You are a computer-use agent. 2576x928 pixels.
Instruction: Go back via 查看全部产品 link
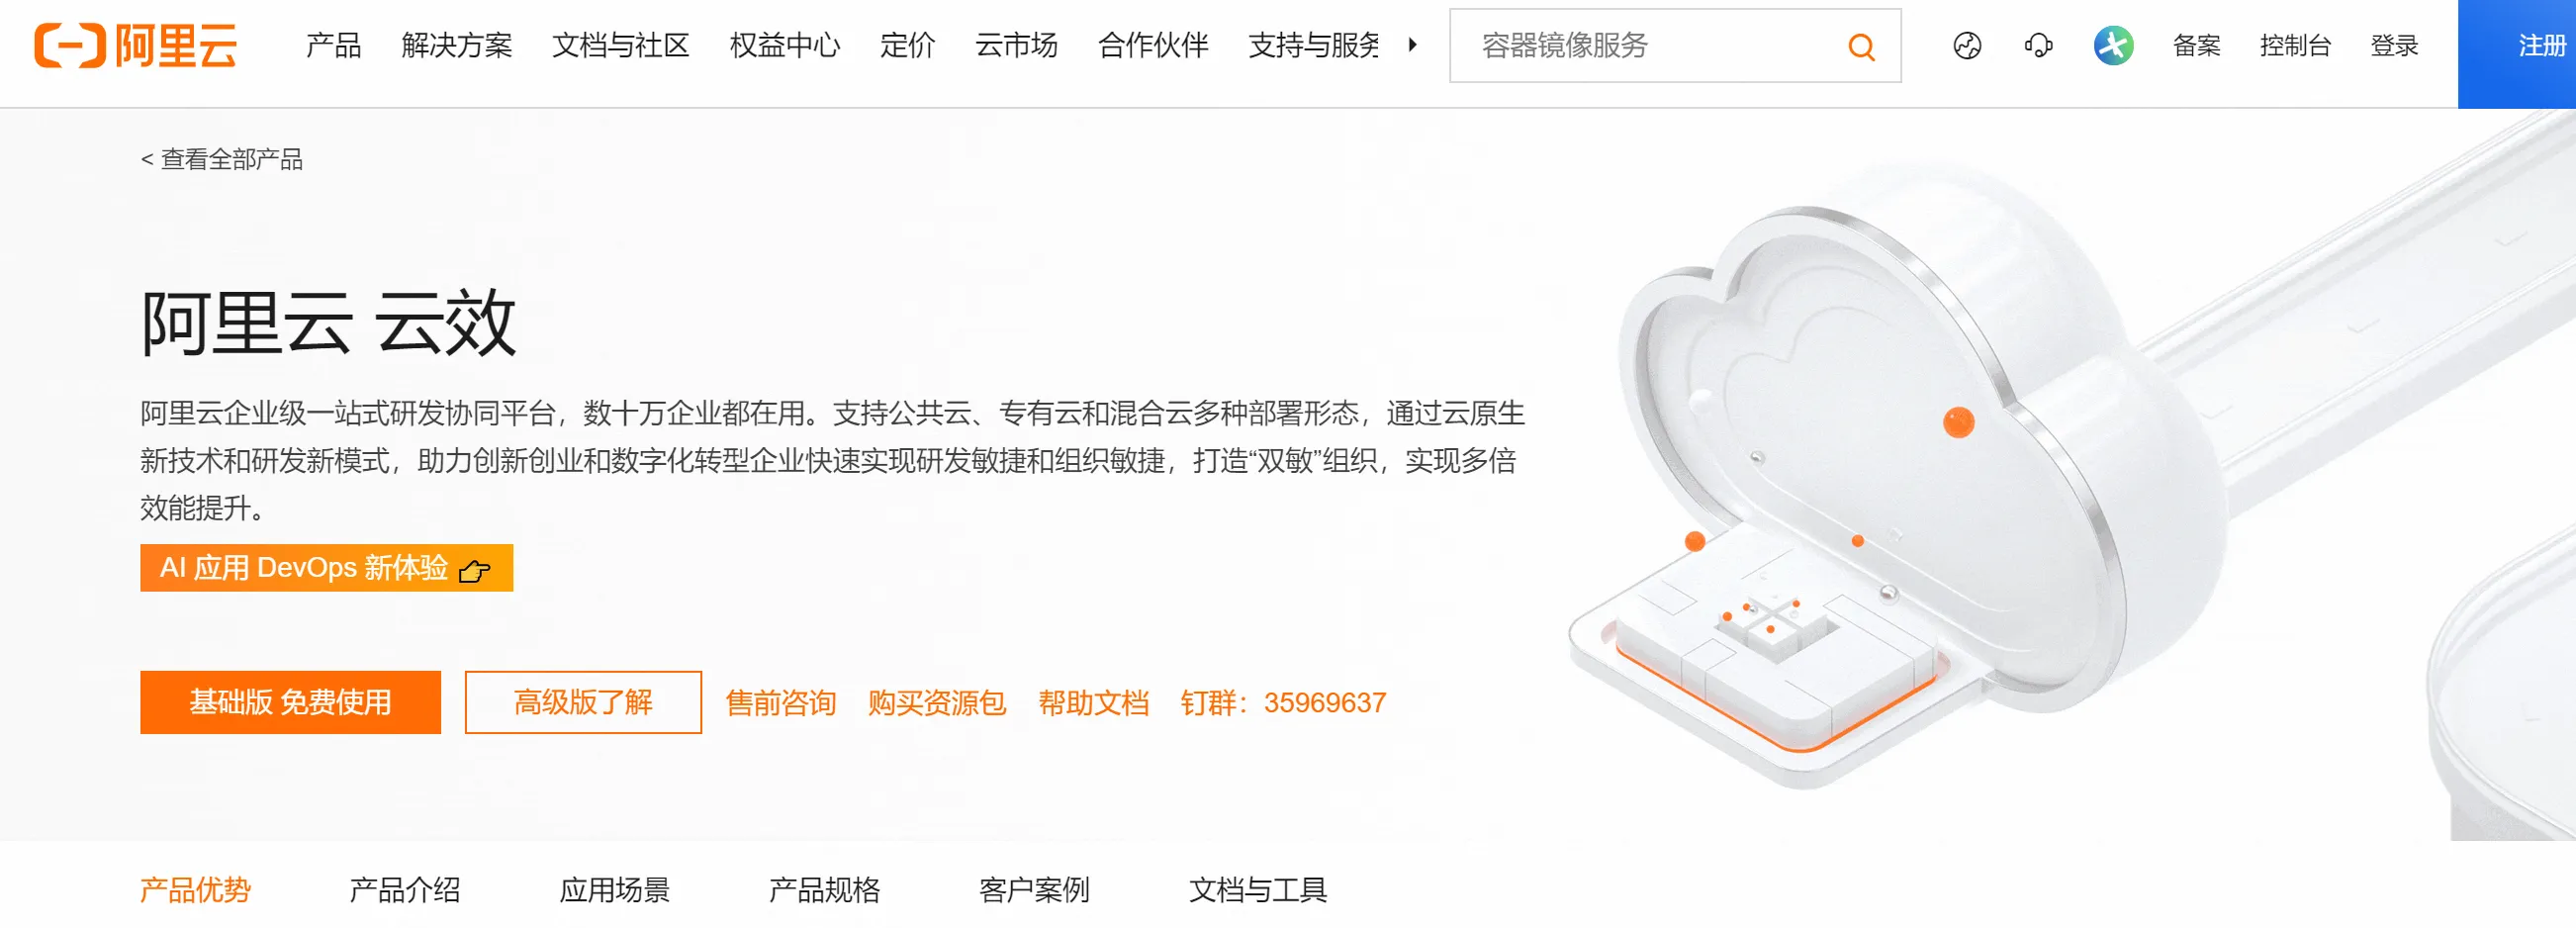pos(221,159)
